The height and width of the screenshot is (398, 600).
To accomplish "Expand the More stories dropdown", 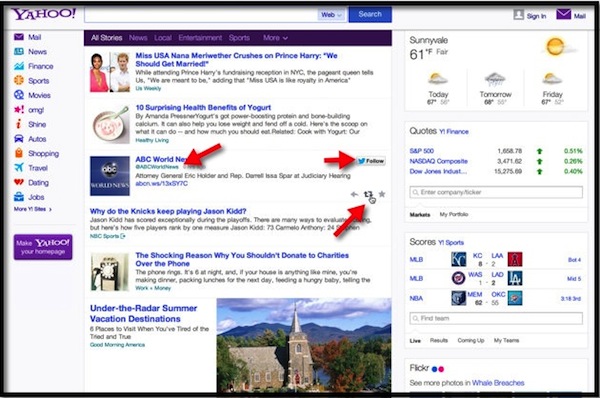I will (x=275, y=38).
